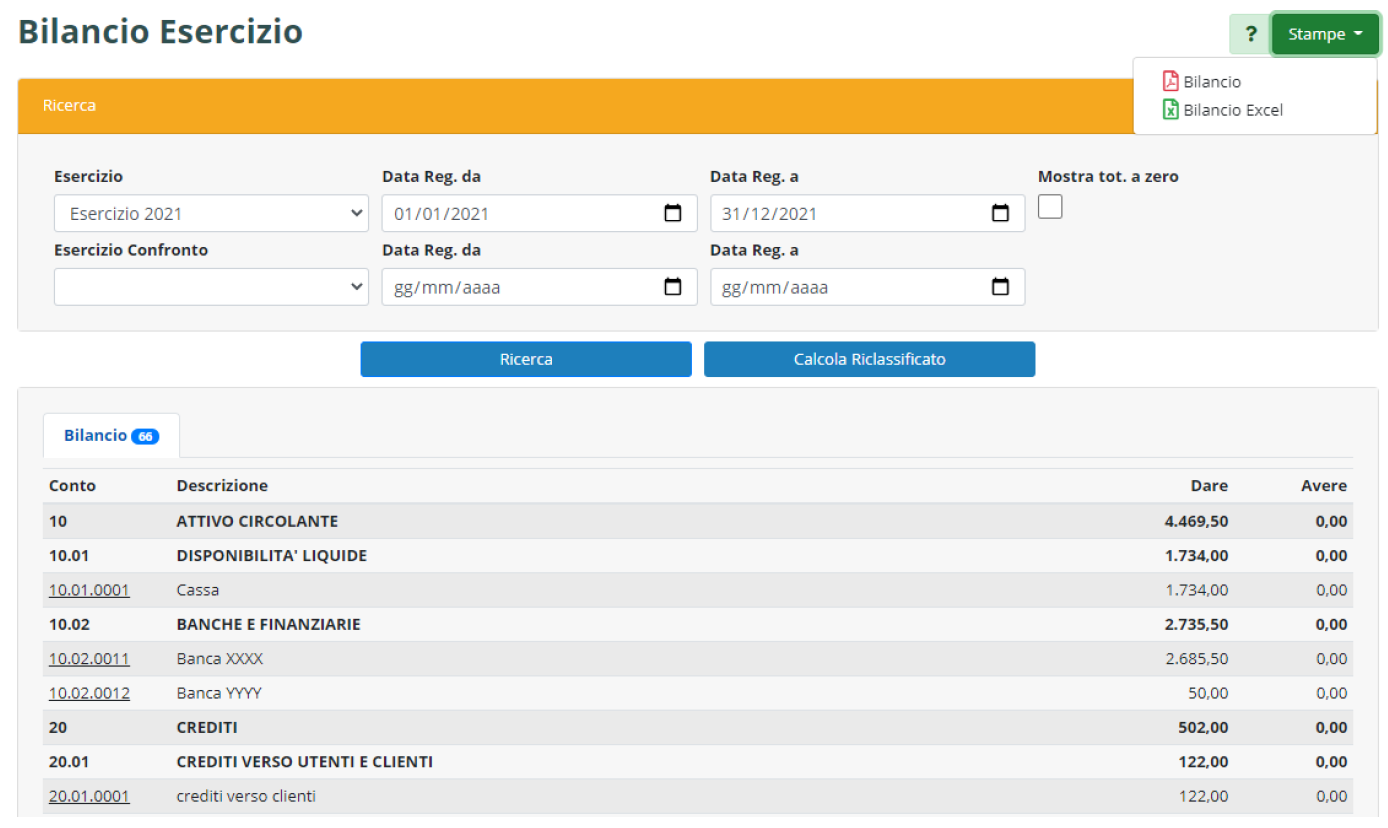Viewport: 1388px width, 828px height.
Task: Open account link 10.02.0011 Banca XXXX
Action: pyautogui.click(x=89, y=659)
